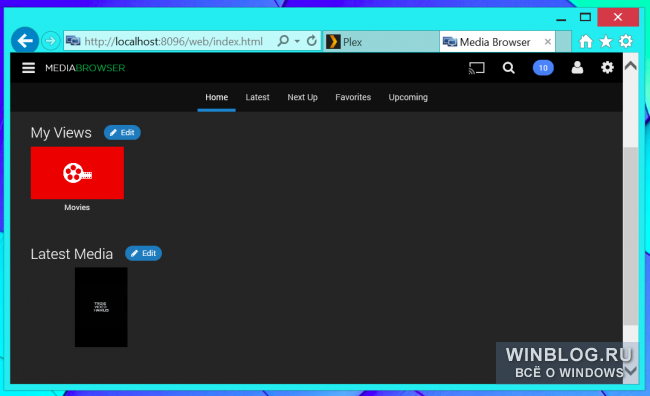Image resolution: width=650 pixels, height=396 pixels.
Task: Click Edit next to My Views
Action: pos(122,133)
